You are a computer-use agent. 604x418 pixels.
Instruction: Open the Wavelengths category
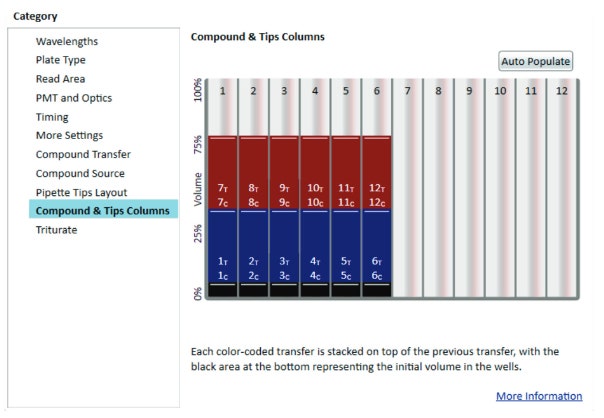(67, 41)
